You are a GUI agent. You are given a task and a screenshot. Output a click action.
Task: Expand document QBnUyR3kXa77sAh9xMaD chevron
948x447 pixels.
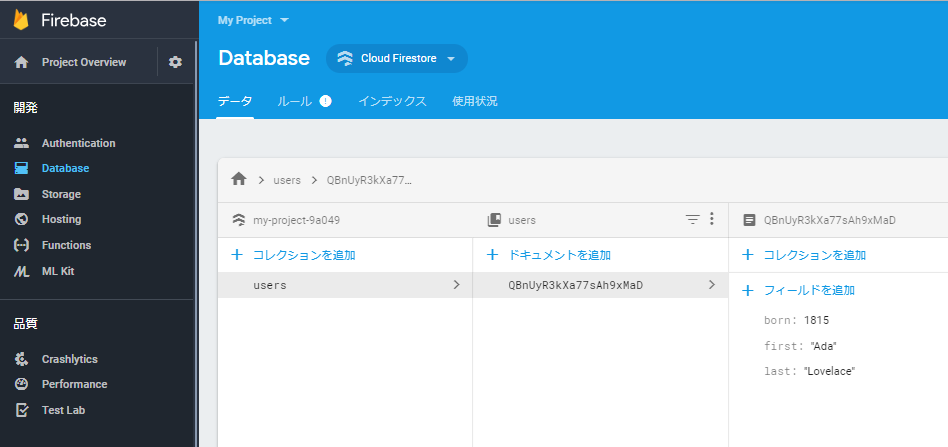(712, 285)
